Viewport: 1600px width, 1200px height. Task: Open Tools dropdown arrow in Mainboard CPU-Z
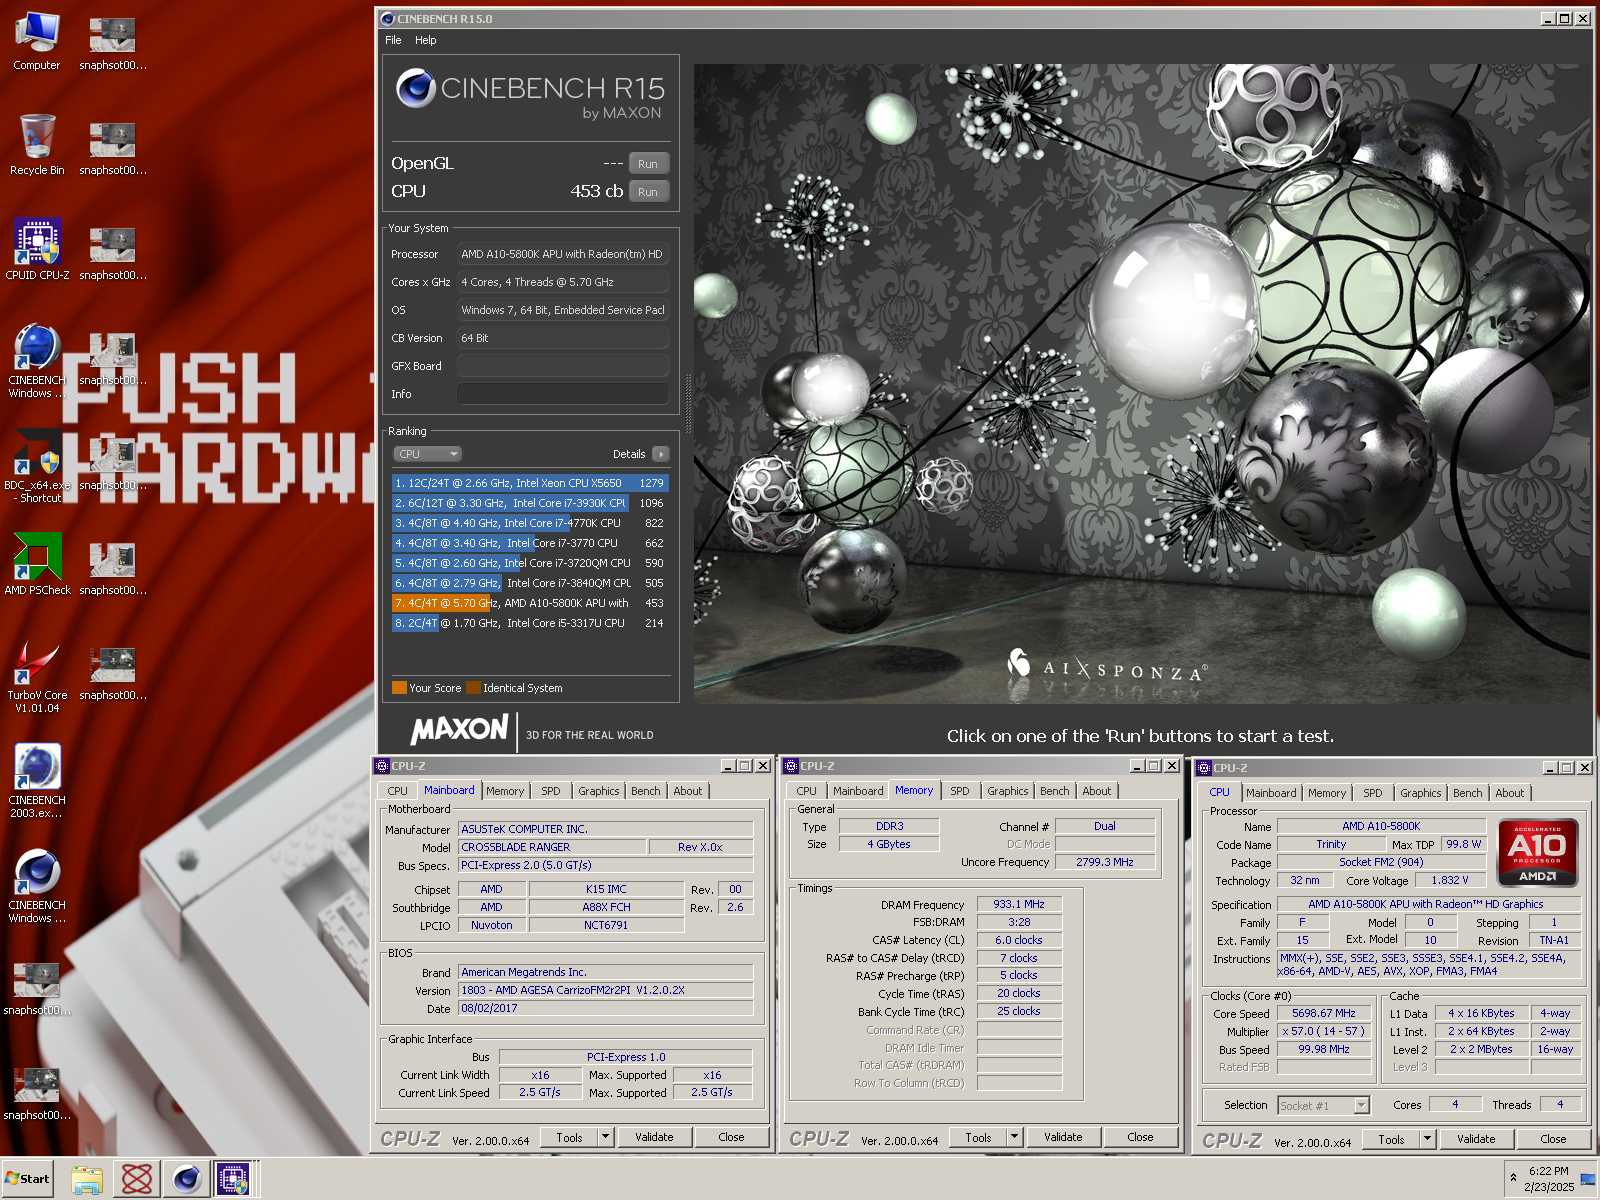(x=605, y=1137)
